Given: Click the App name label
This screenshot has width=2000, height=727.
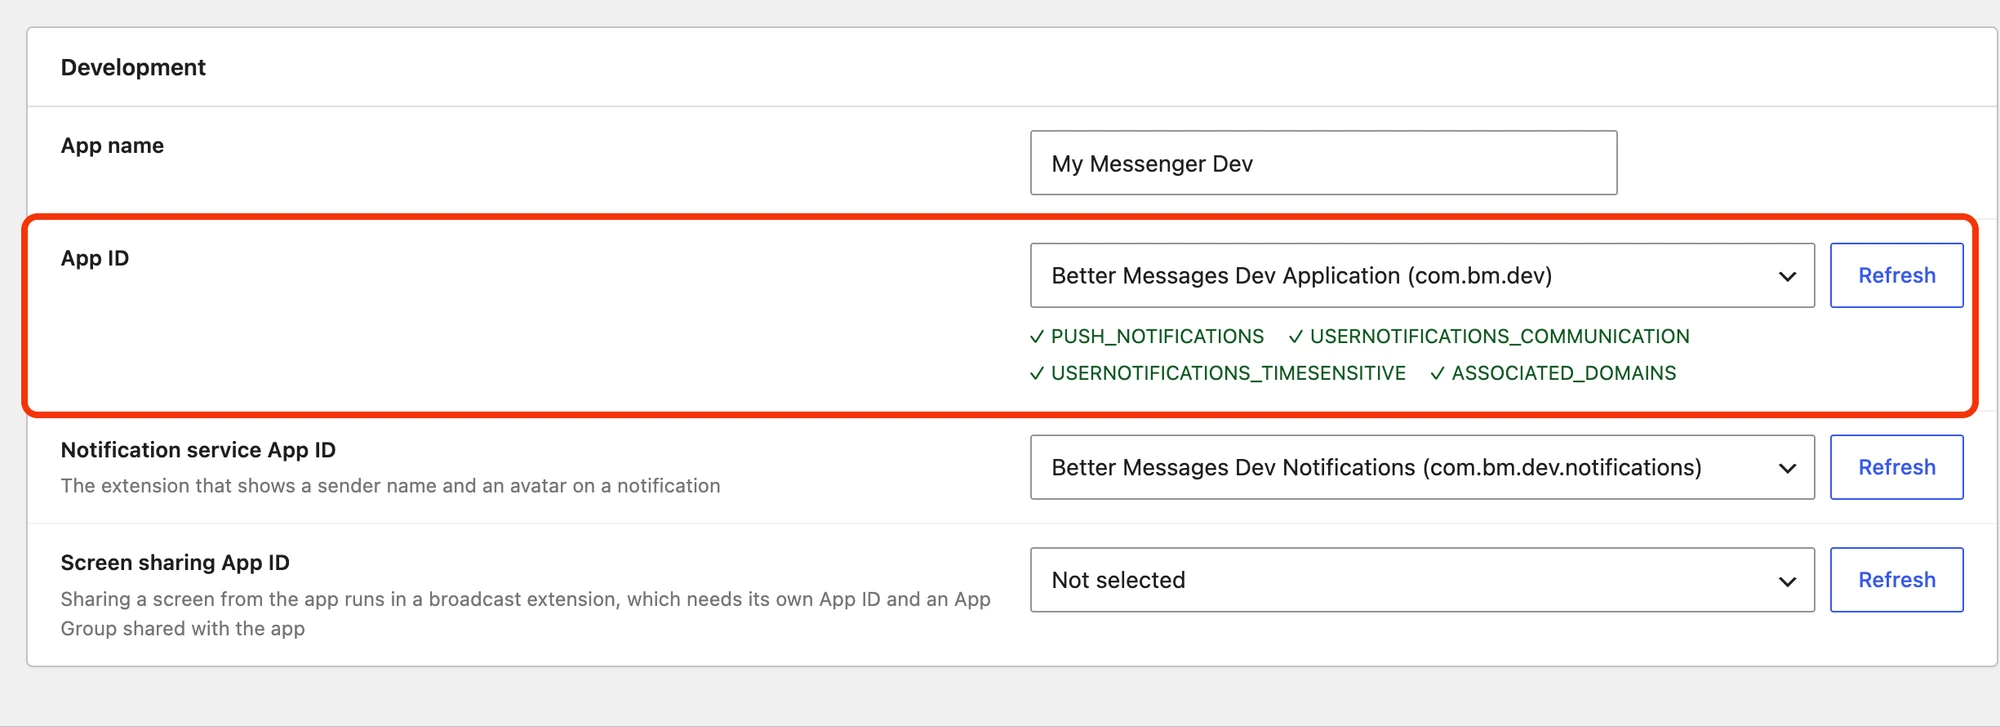Looking at the screenshot, I should (x=112, y=146).
